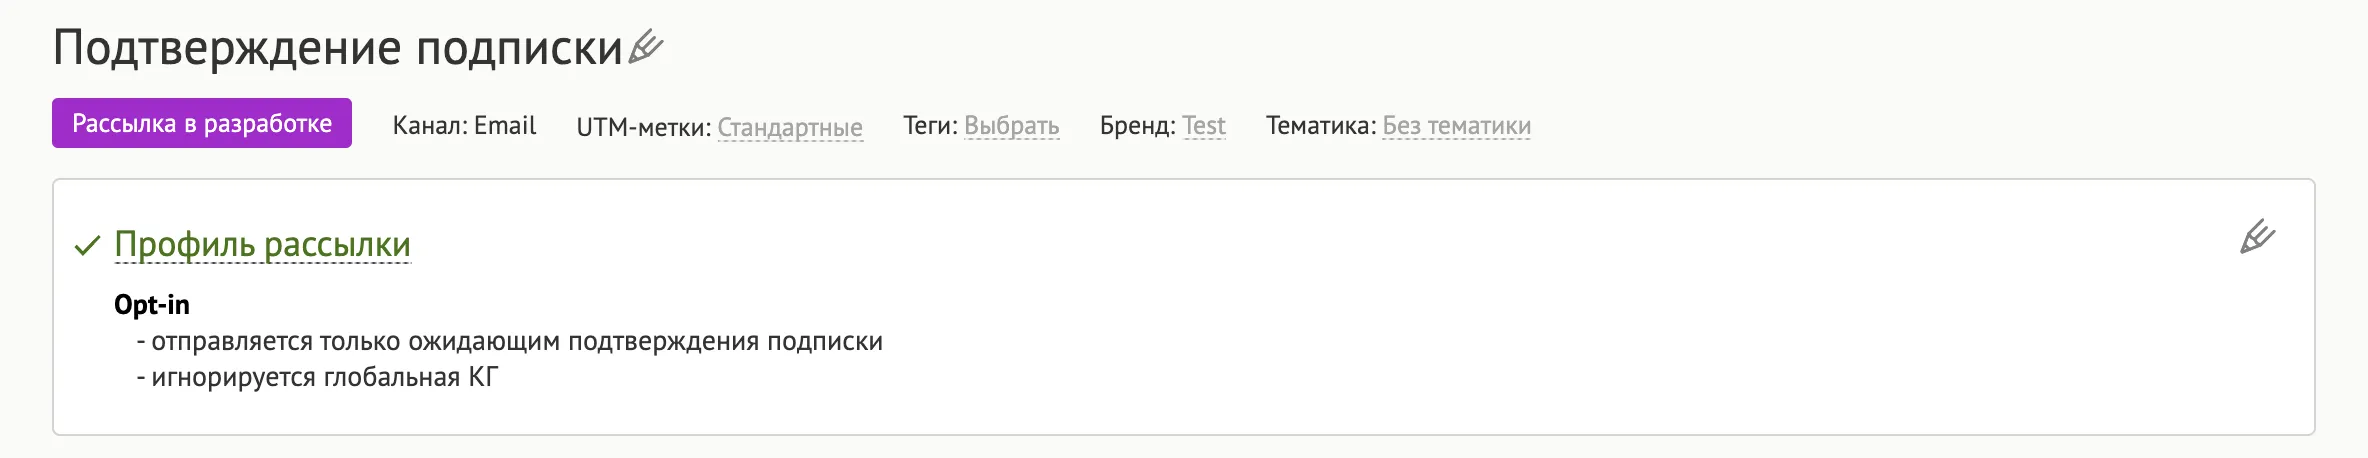Image resolution: width=2368 pixels, height=458 pixels.
Task: Edit the Профиль рассылки panel via pencil icon
Action: click(x=2257, y=237)
